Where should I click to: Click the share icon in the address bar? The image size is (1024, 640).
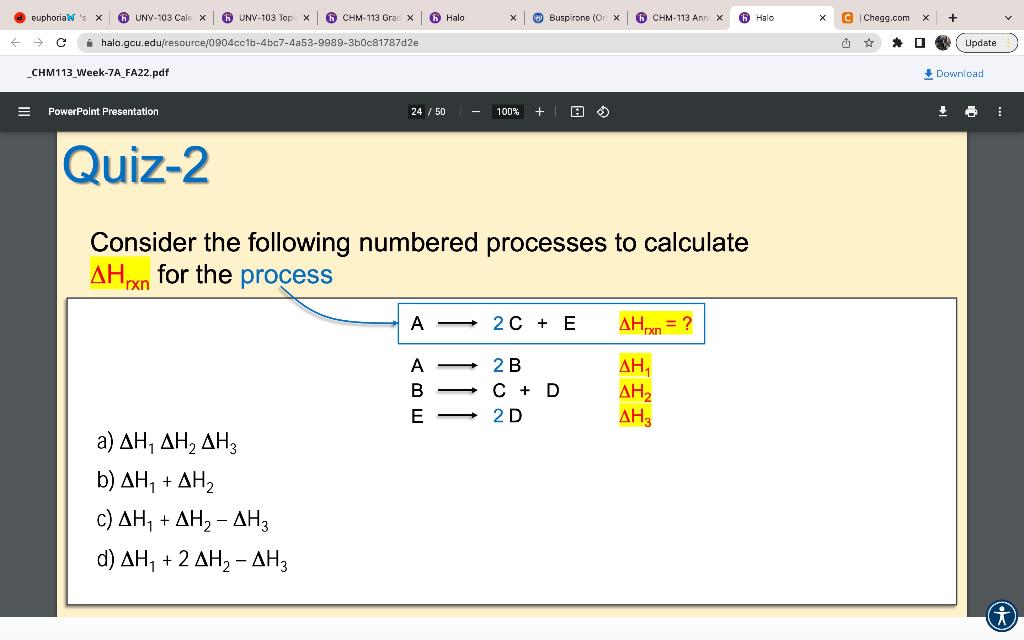click(x=847, y=43)
